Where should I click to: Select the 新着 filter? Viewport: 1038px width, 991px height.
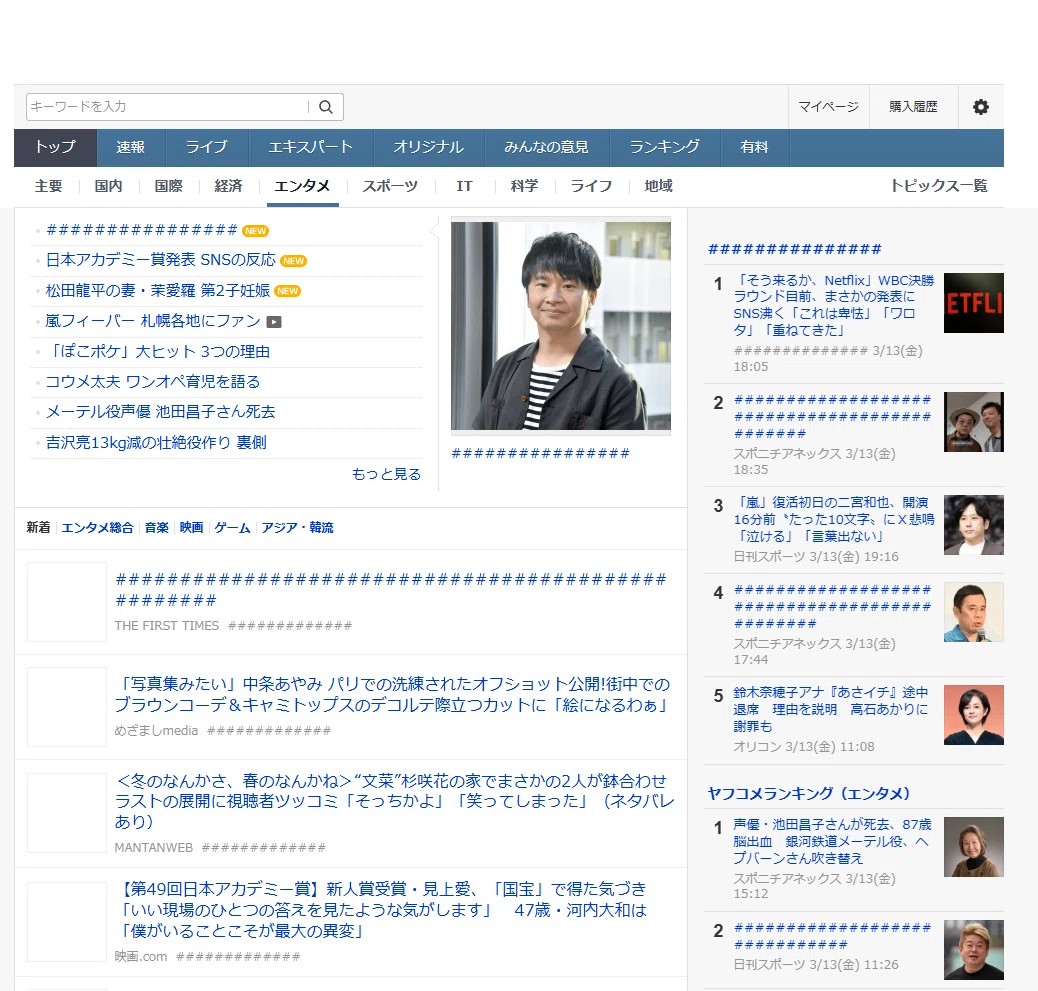tap(38, 528)
